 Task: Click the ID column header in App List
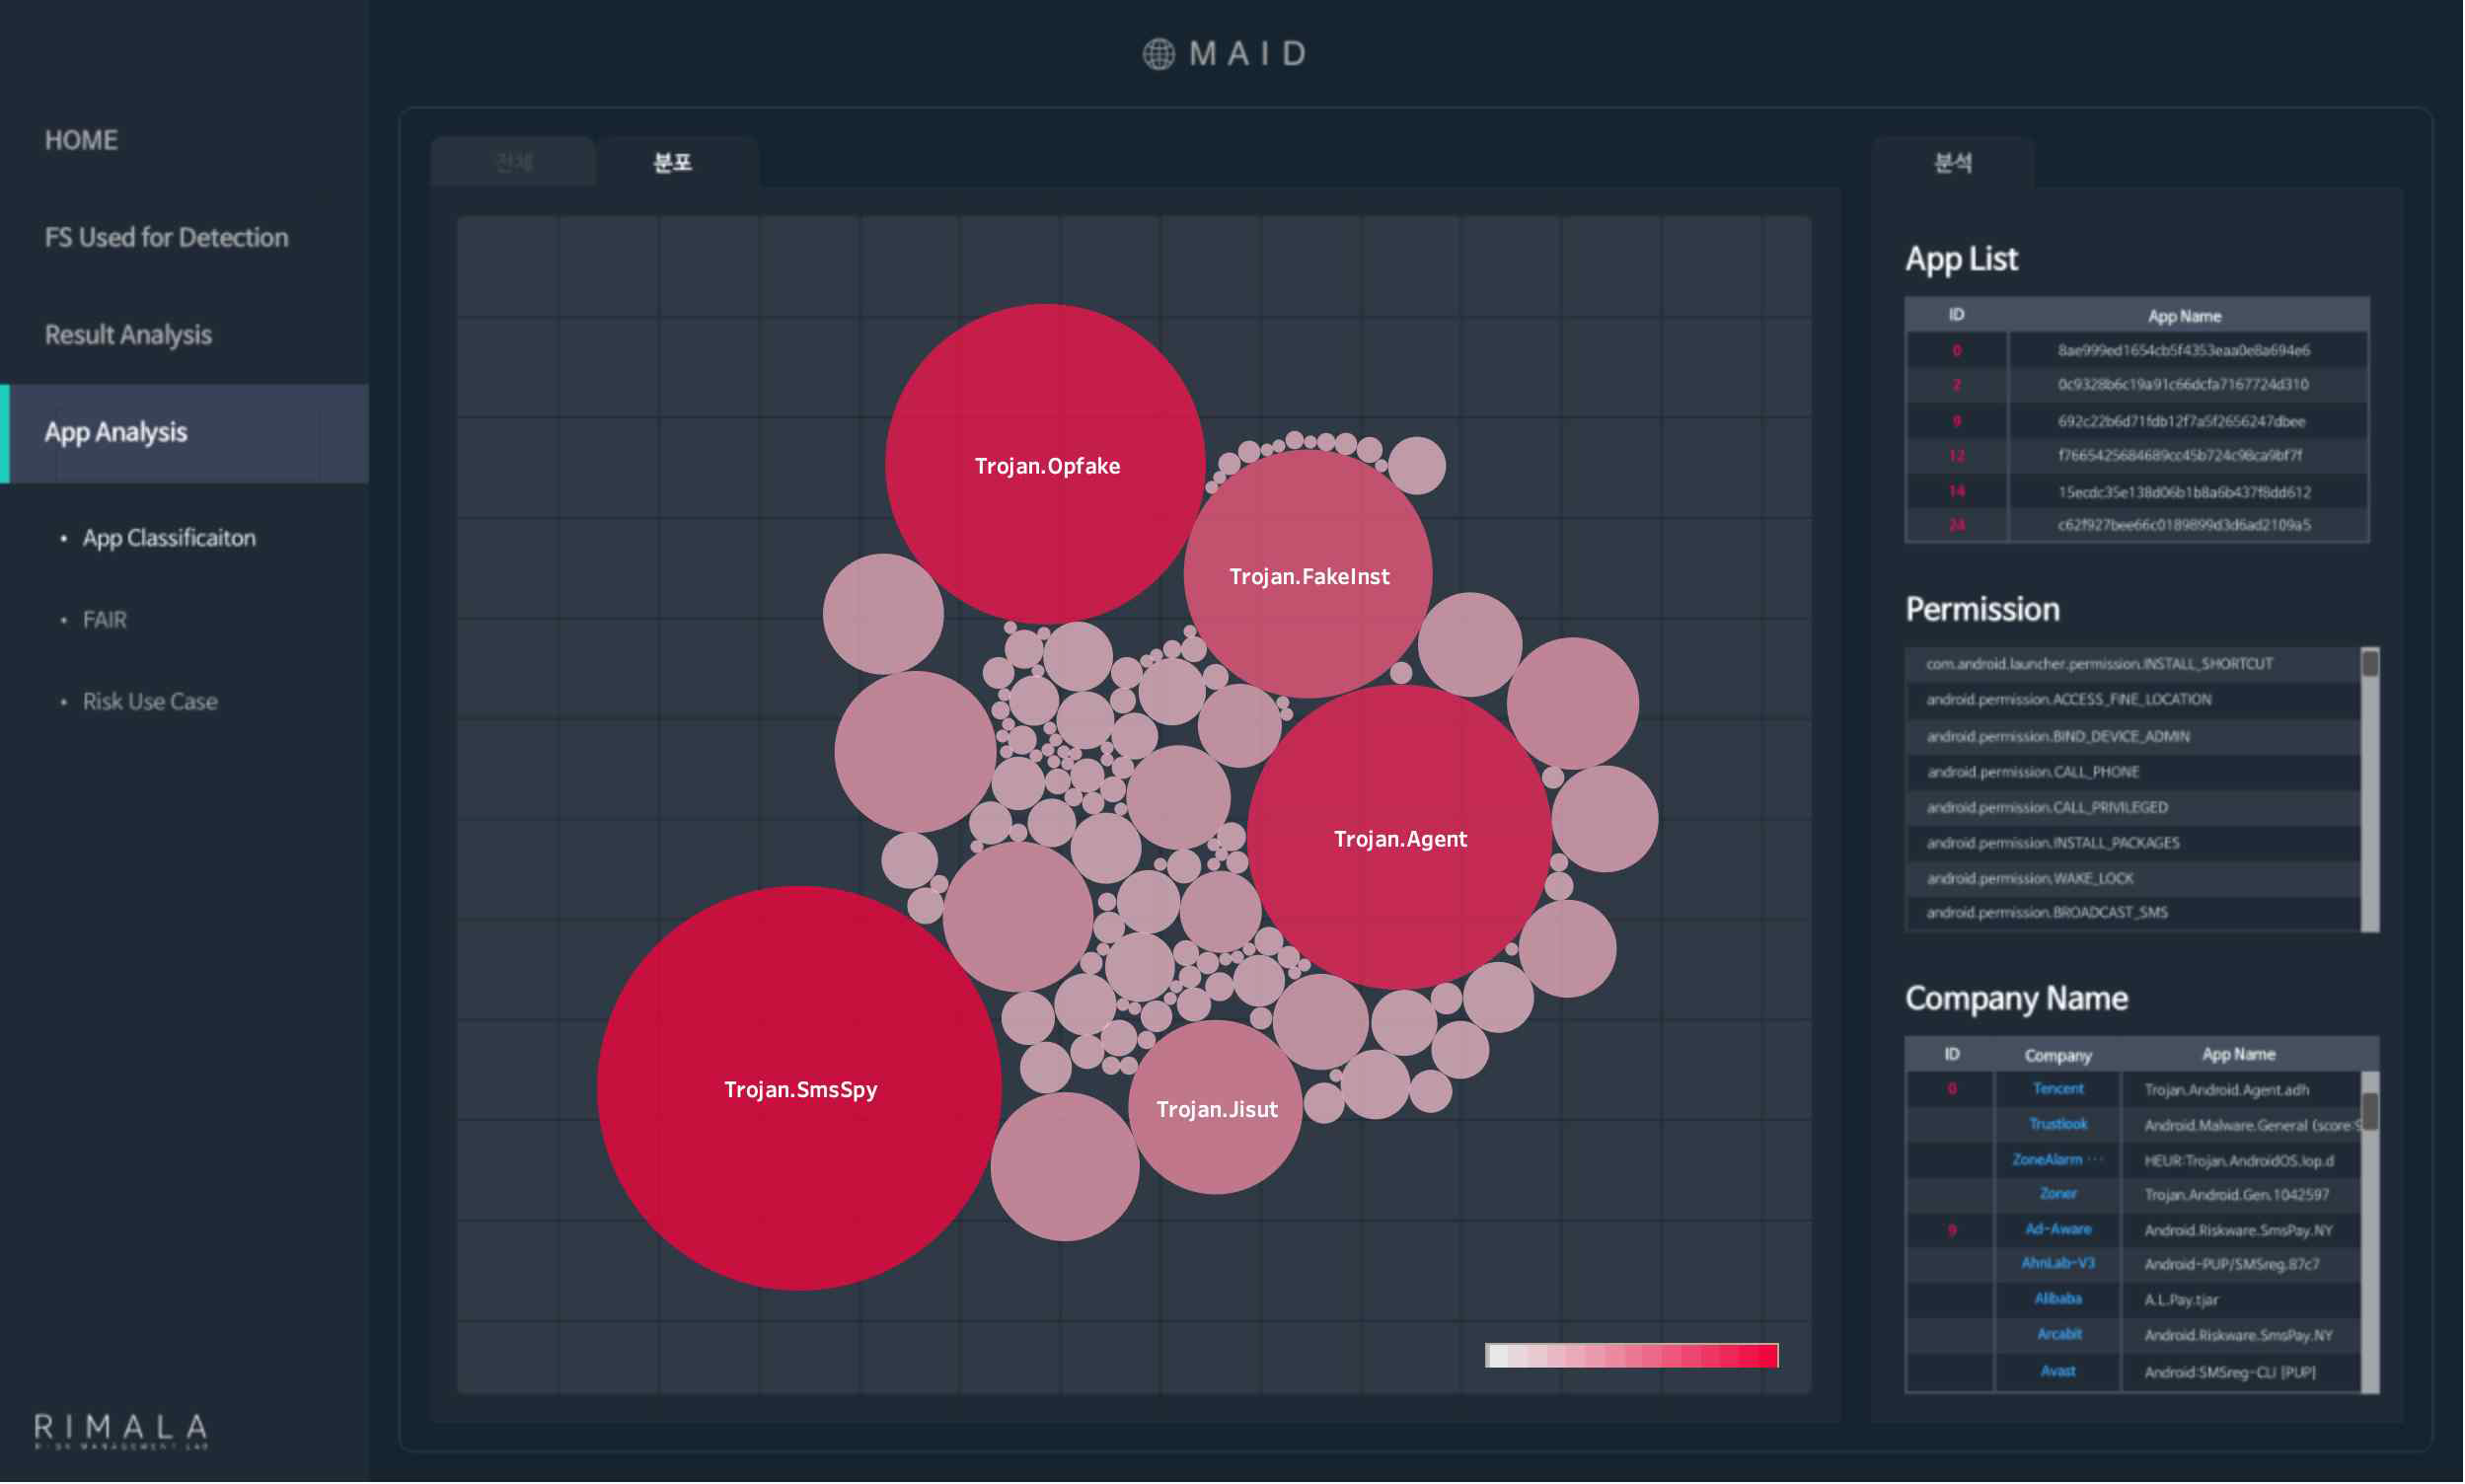tap(1955, 315)
